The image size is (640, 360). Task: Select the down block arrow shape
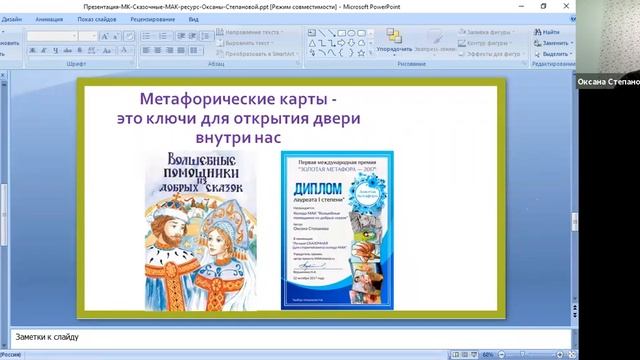click(351, 43)
